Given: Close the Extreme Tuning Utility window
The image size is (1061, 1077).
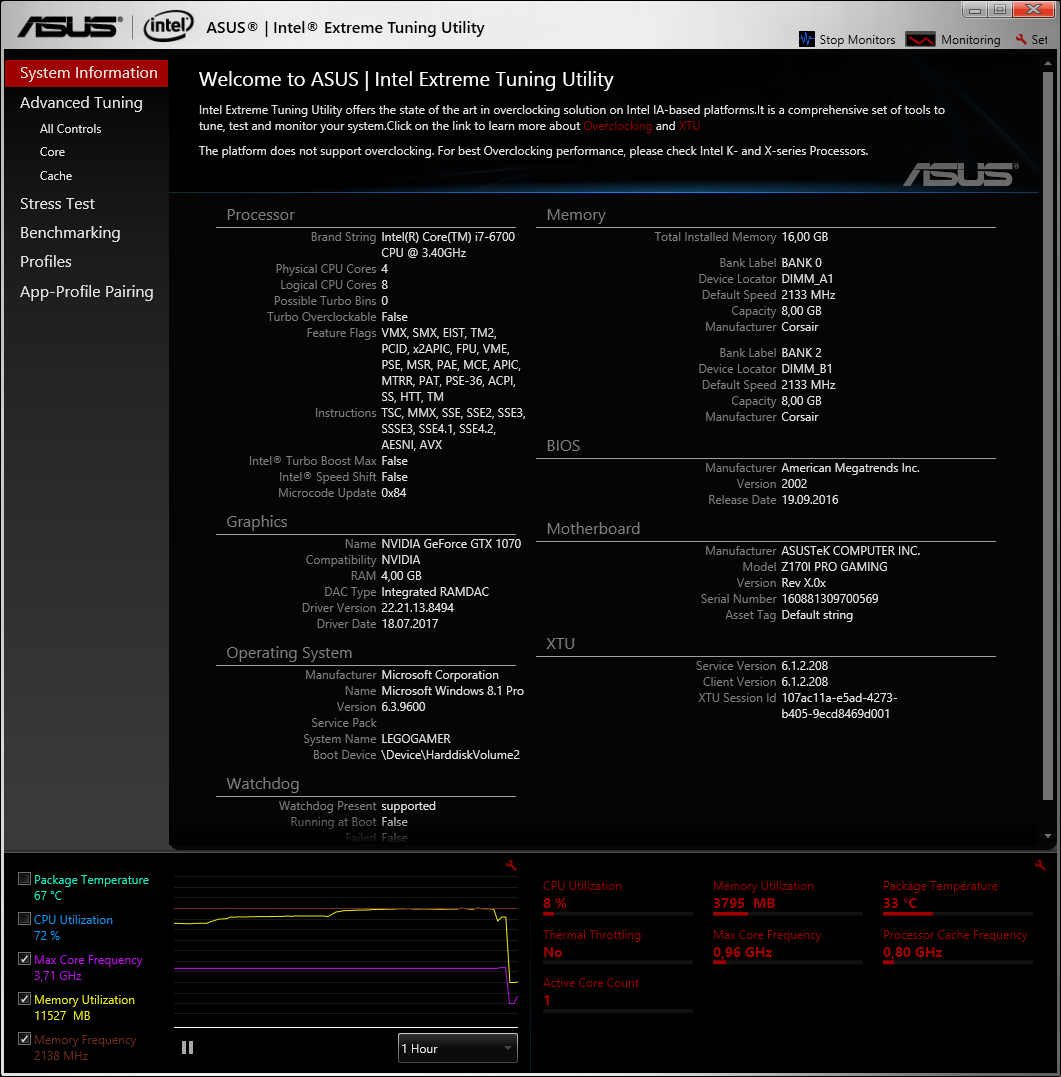Looking at the screenshot, I should [x=1034, y=10].
